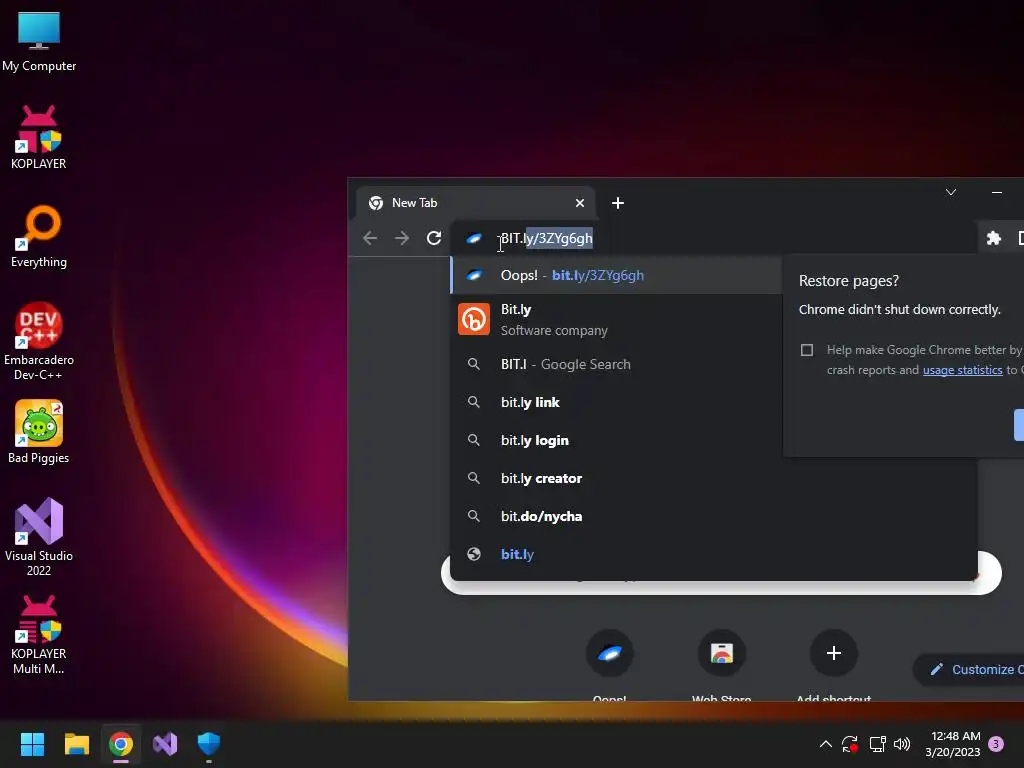Open a new tab with plus button
1024x768 pixels.
pyautogui.click(x=618, y=203)
